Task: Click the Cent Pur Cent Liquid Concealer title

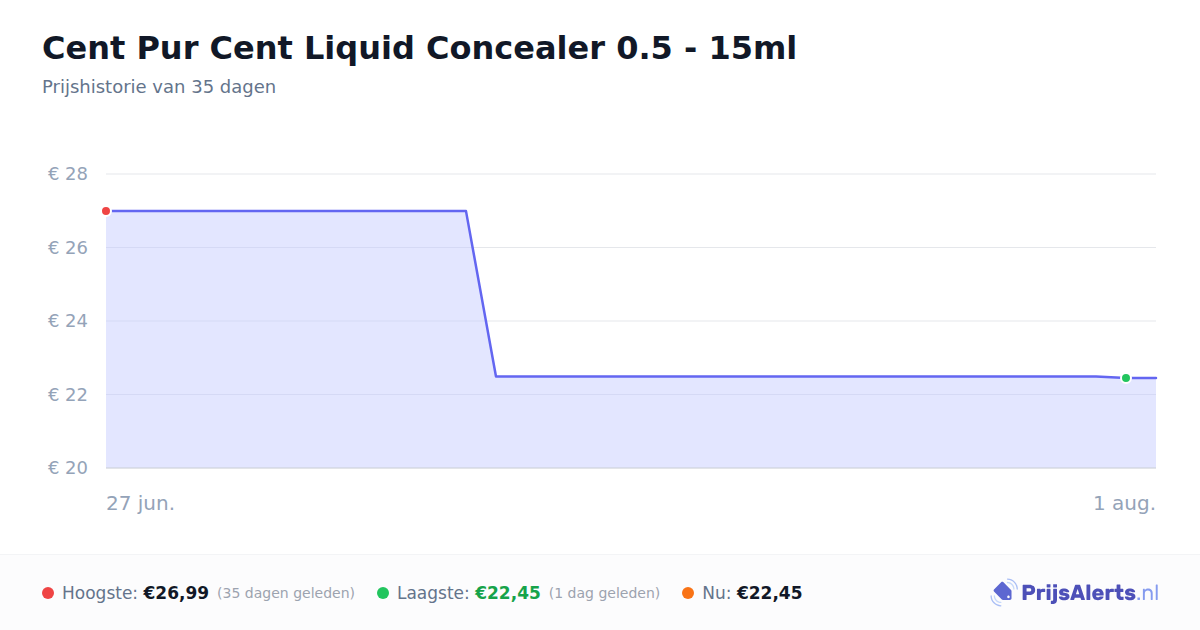Action: 419,48
